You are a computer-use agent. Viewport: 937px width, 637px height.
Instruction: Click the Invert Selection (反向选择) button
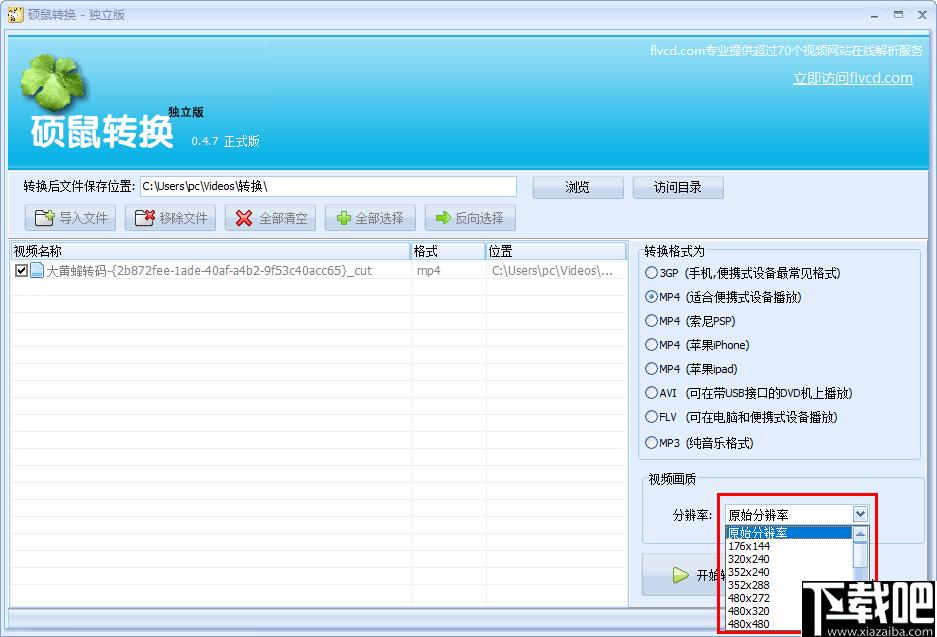(470, 218)
